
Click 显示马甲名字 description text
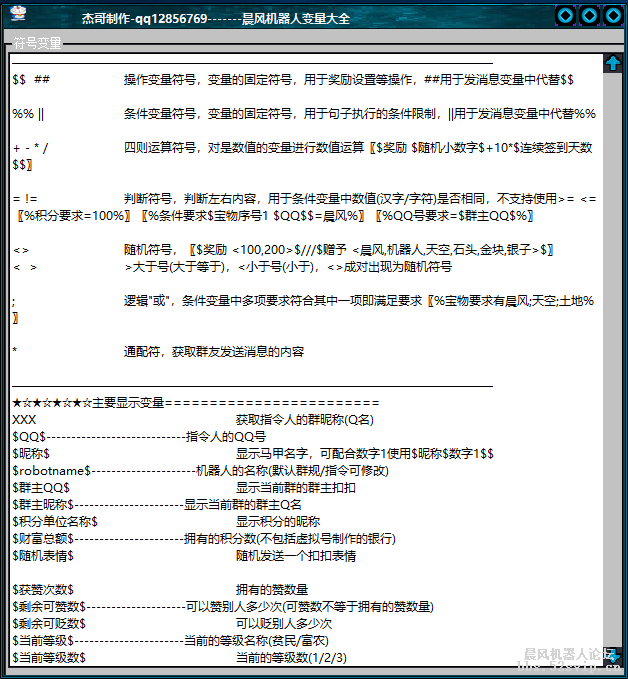tap(365, 454)
